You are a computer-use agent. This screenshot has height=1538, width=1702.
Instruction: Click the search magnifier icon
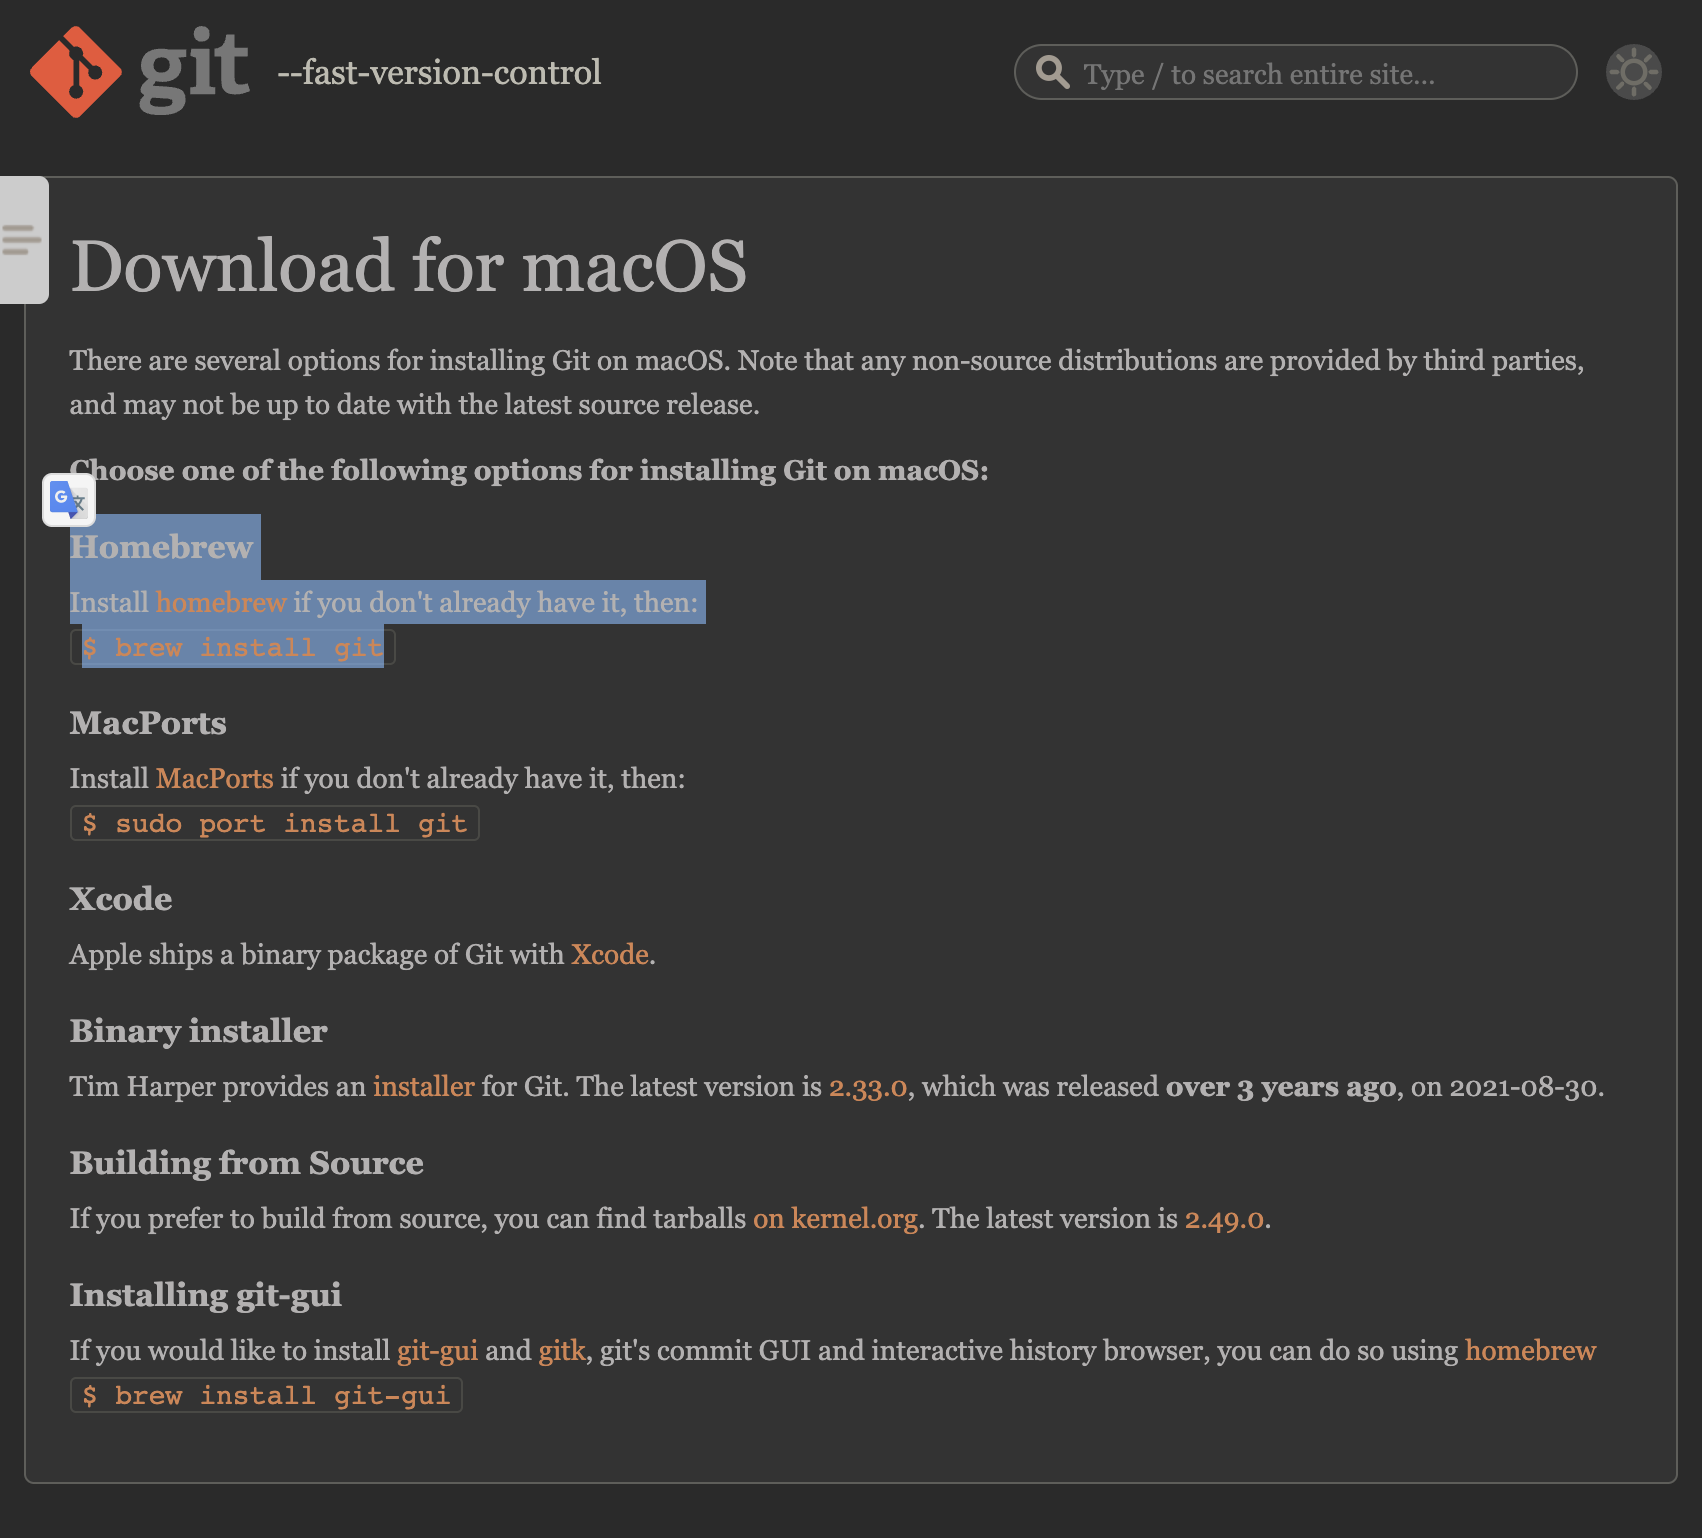[1052, 72]
